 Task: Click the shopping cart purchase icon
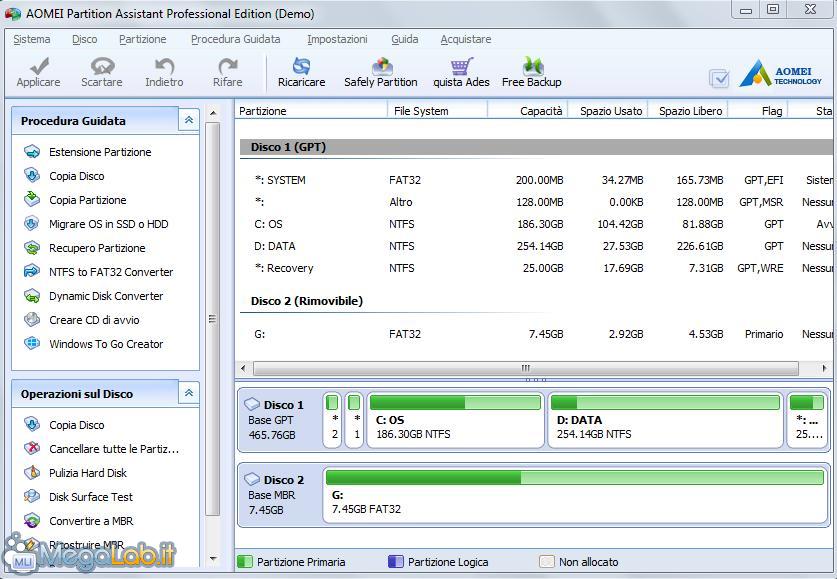coord(461,66)
